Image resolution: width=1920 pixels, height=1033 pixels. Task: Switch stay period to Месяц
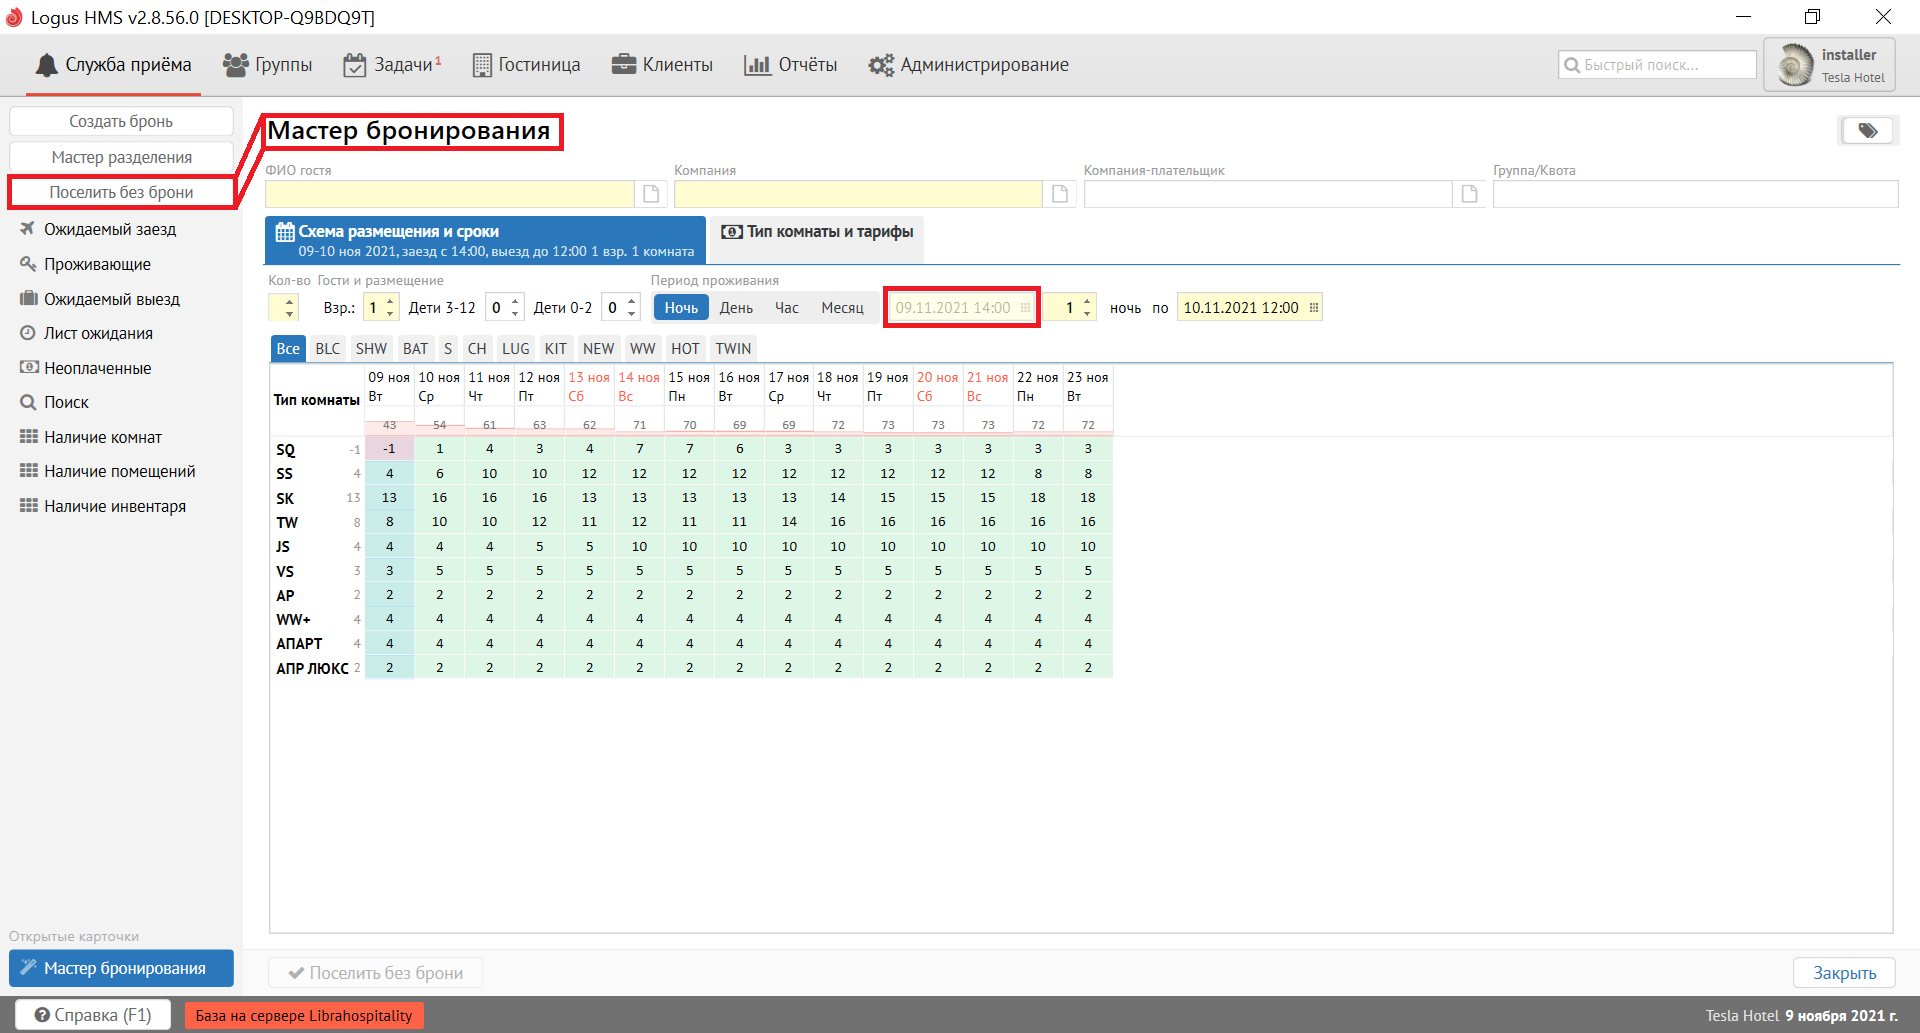pos(842,308)
